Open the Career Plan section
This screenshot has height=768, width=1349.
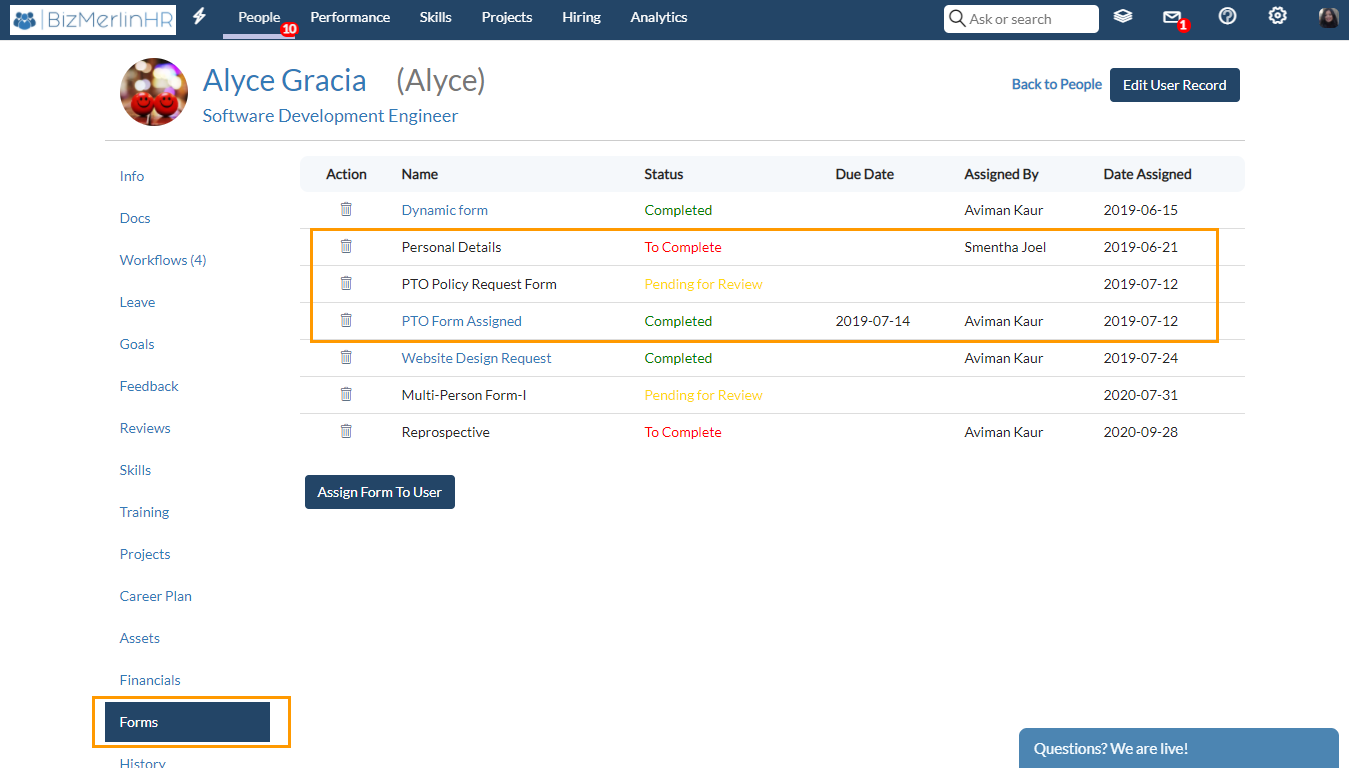pos(156,596)
